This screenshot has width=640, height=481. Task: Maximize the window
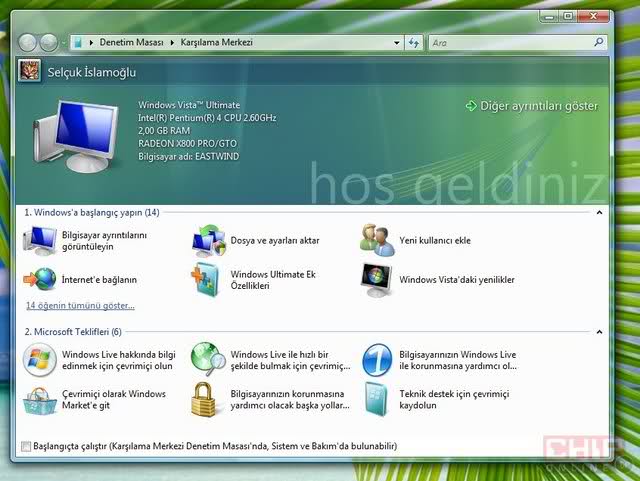[568, 16]
